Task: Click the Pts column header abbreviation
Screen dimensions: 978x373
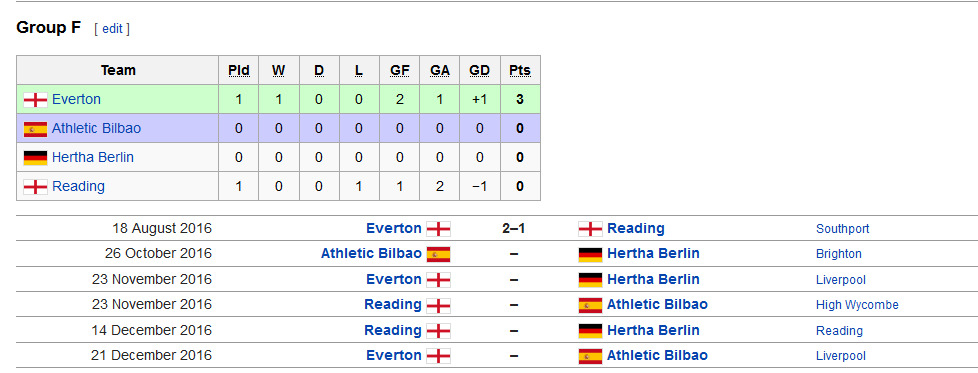Action: click(520, 70)
